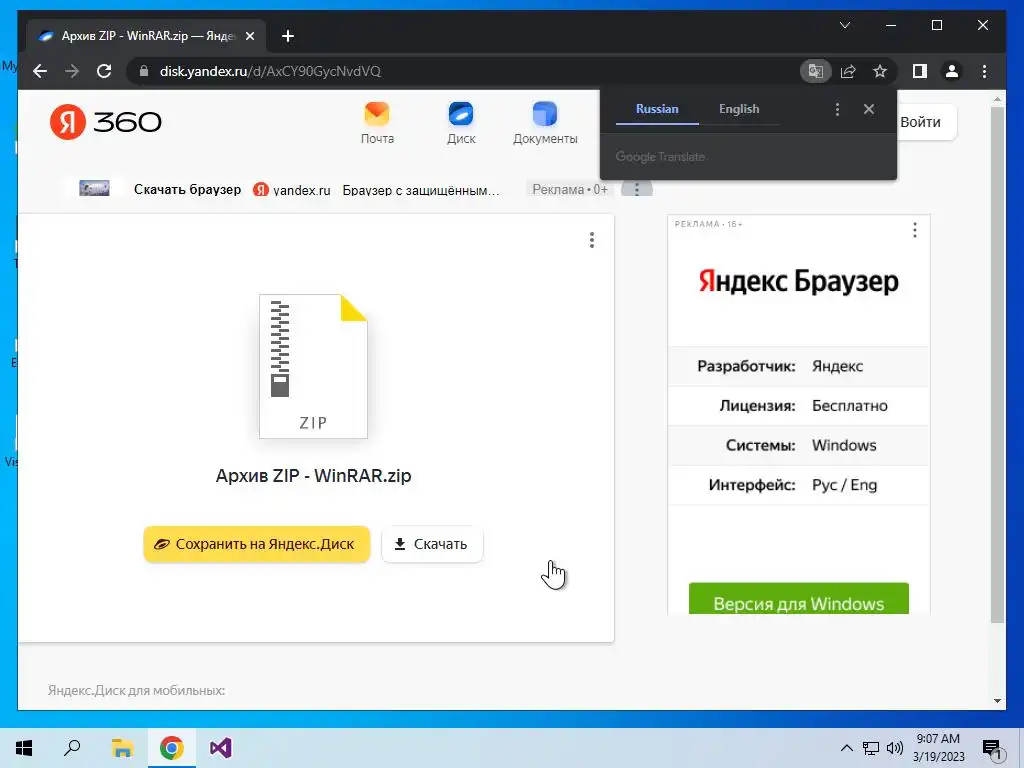The height and width of the screenshot is (768, 1024).
Task: Click the Скачать download button
Action: 432,544
